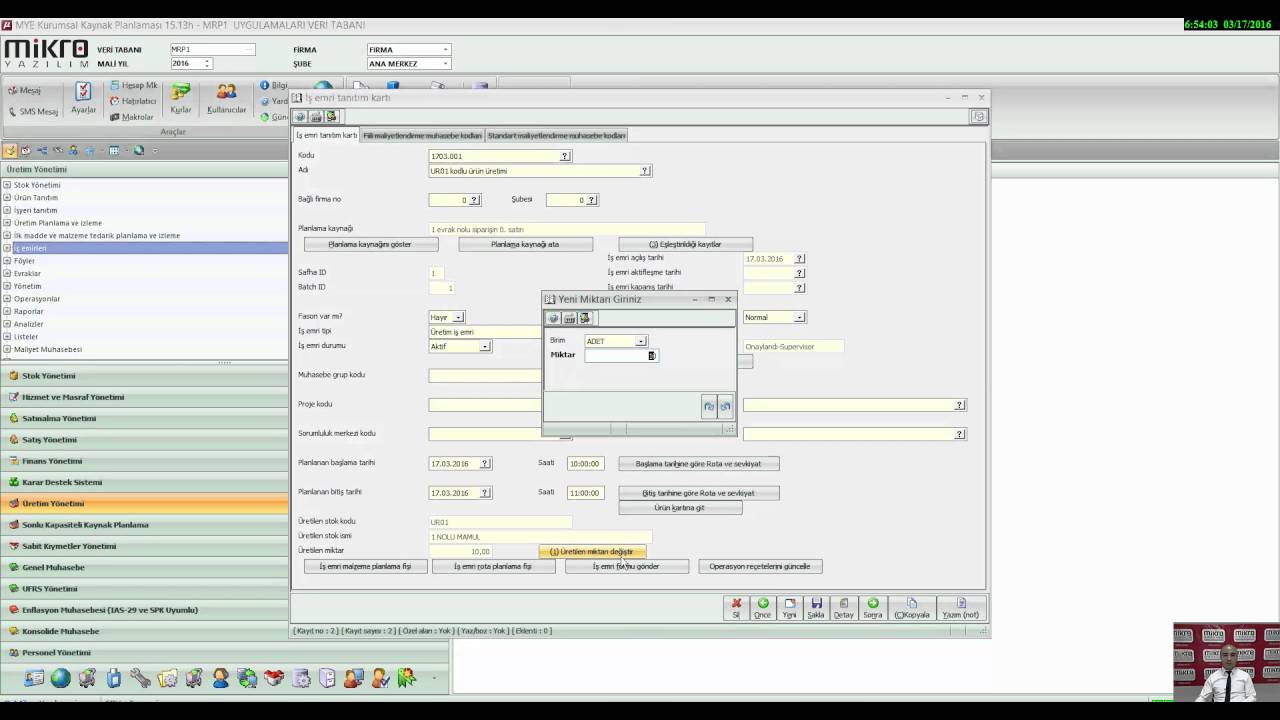Click Planlama kaynağını göster button
Screen dimensions: 1280x720
(x=370, y=244)
